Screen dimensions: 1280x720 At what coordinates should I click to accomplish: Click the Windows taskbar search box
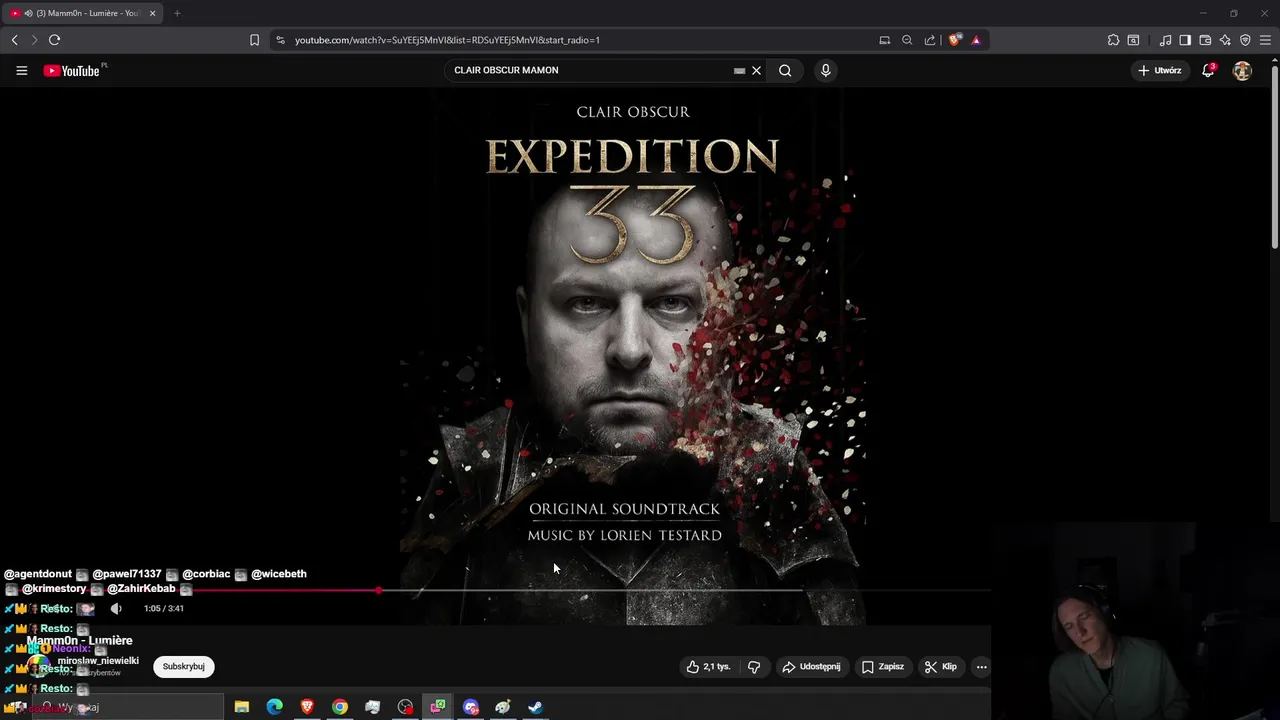(128, 707)
